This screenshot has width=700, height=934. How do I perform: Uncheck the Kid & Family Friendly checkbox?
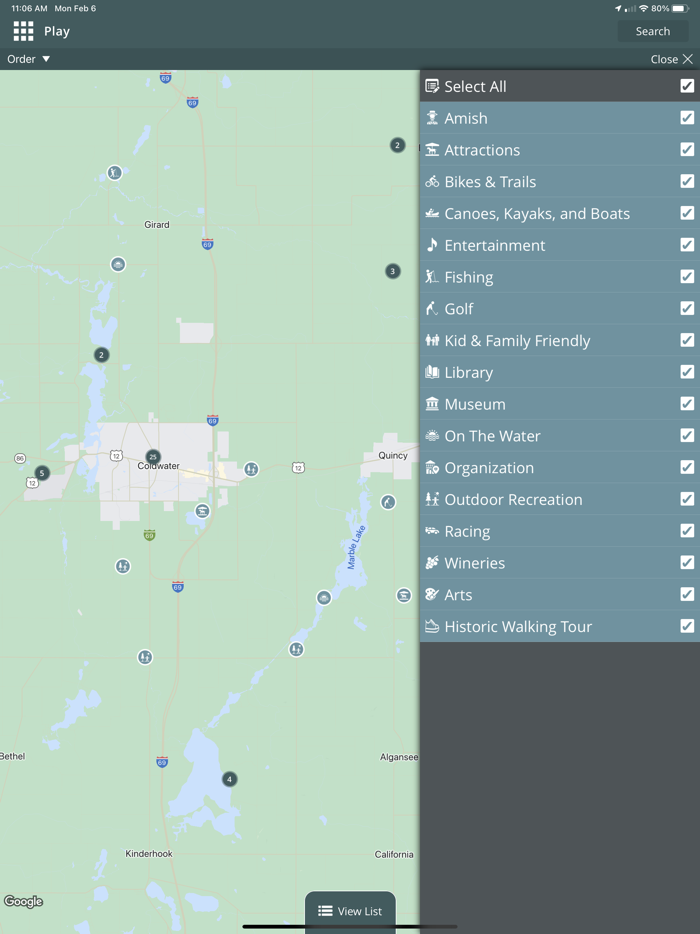pyautogui.click(x=687, y=340)
